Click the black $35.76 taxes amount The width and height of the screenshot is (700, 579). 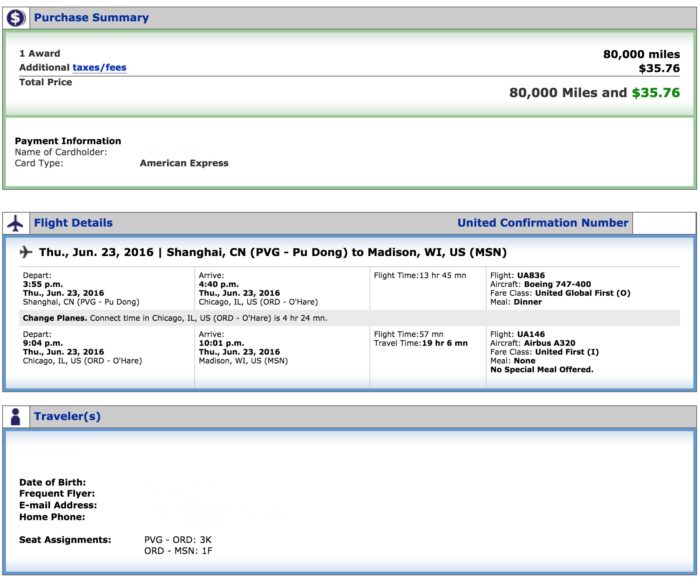tap(659, 68)
